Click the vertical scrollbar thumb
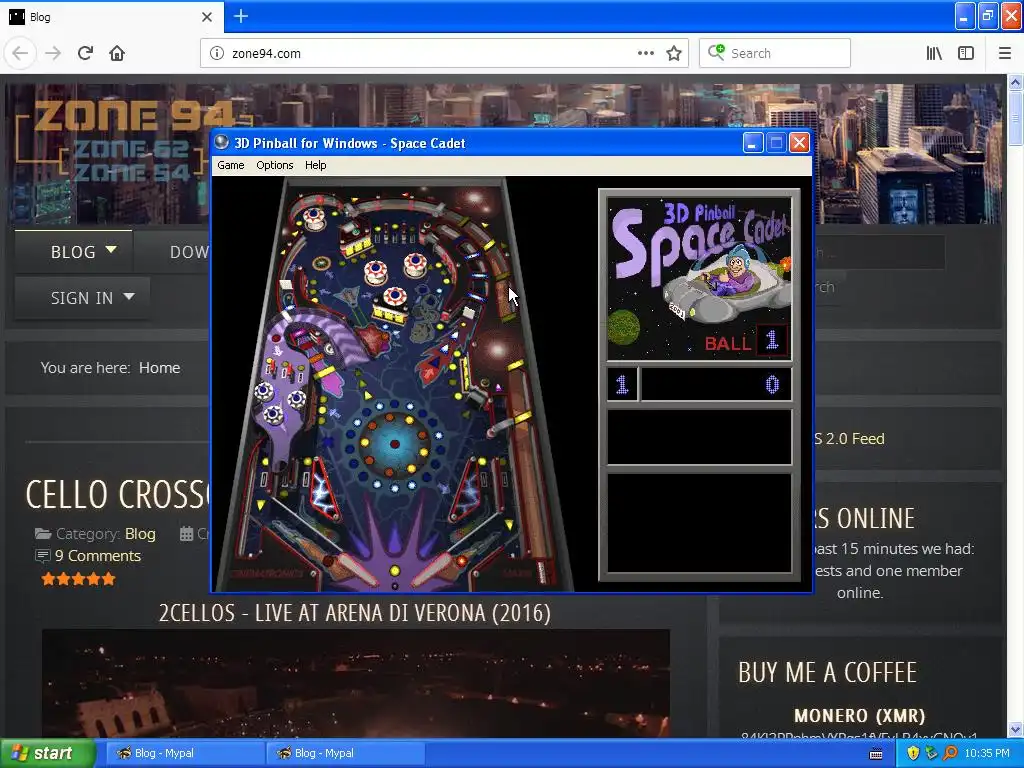The image size is (1024, 768). [x=1015, y=118]
